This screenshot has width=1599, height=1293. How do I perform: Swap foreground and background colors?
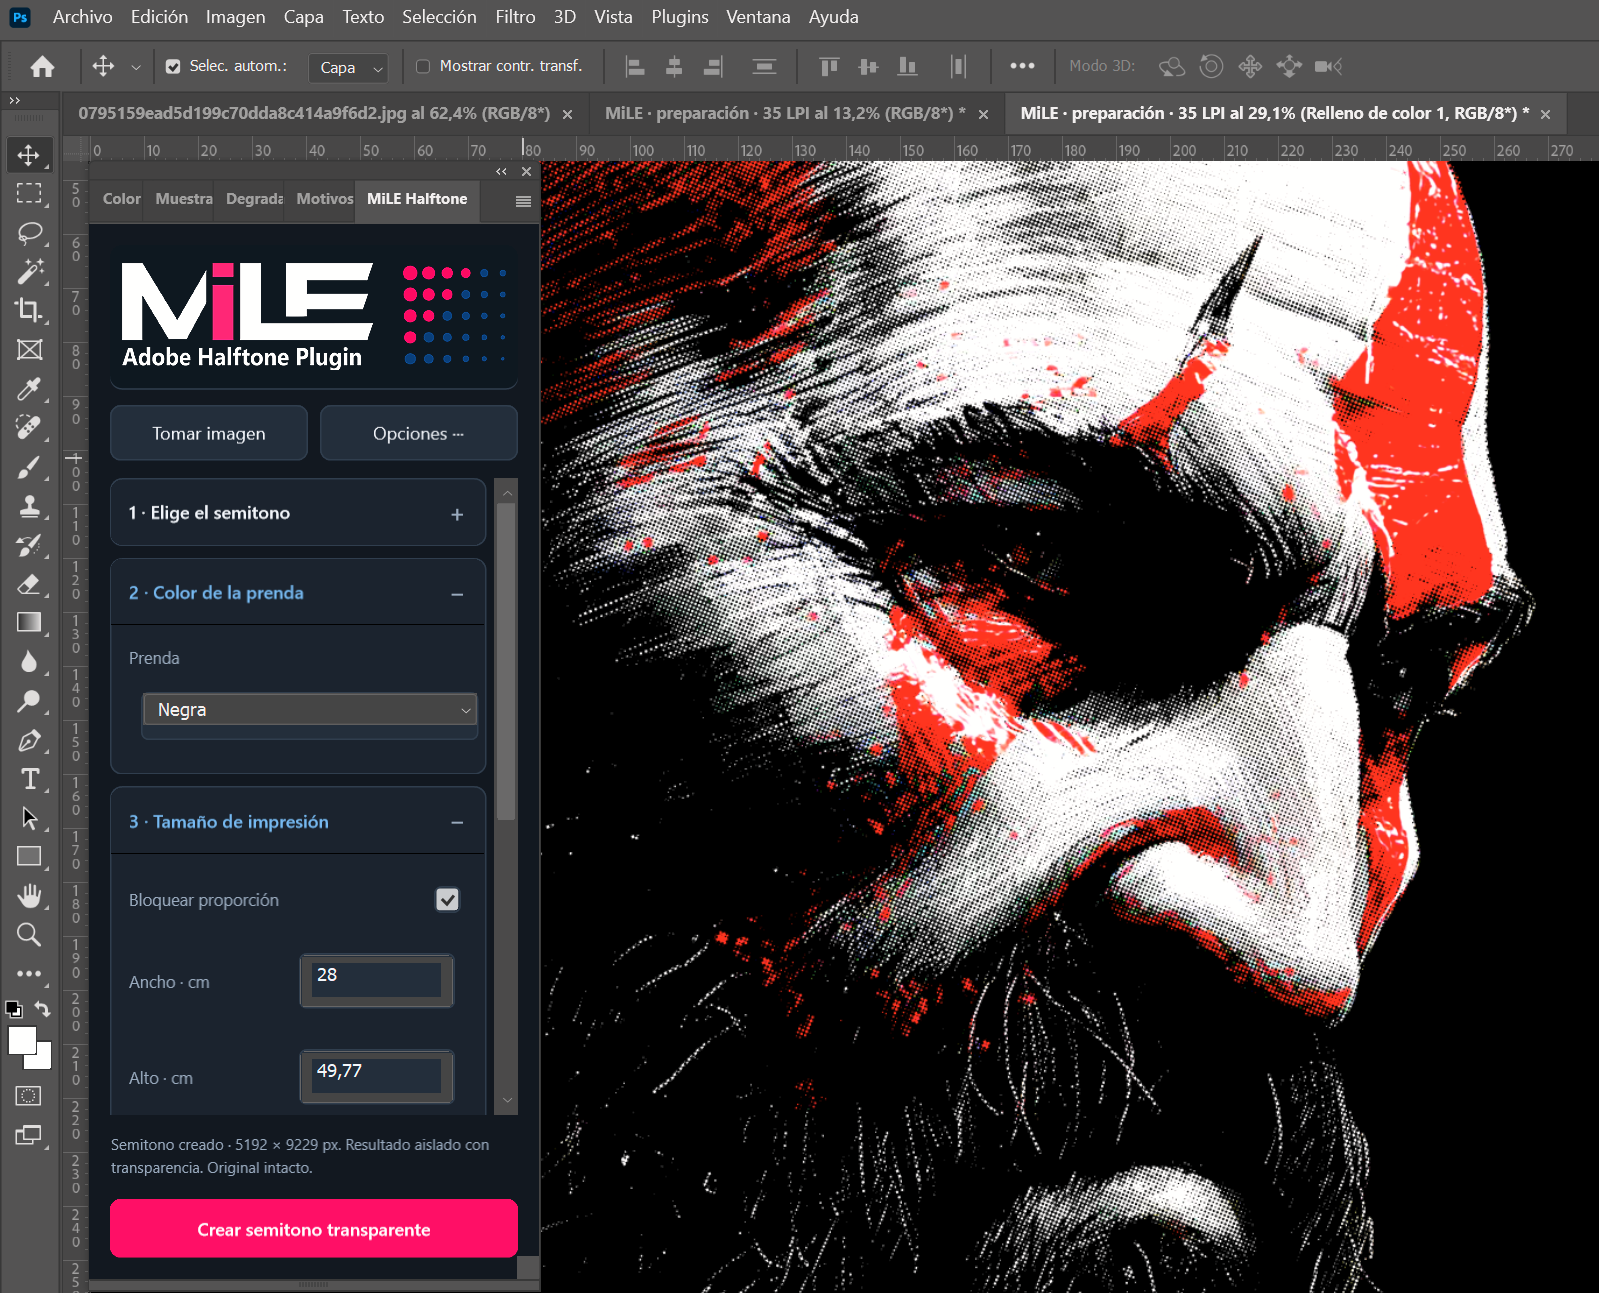pyautogui.click(x=42, y=1009)
